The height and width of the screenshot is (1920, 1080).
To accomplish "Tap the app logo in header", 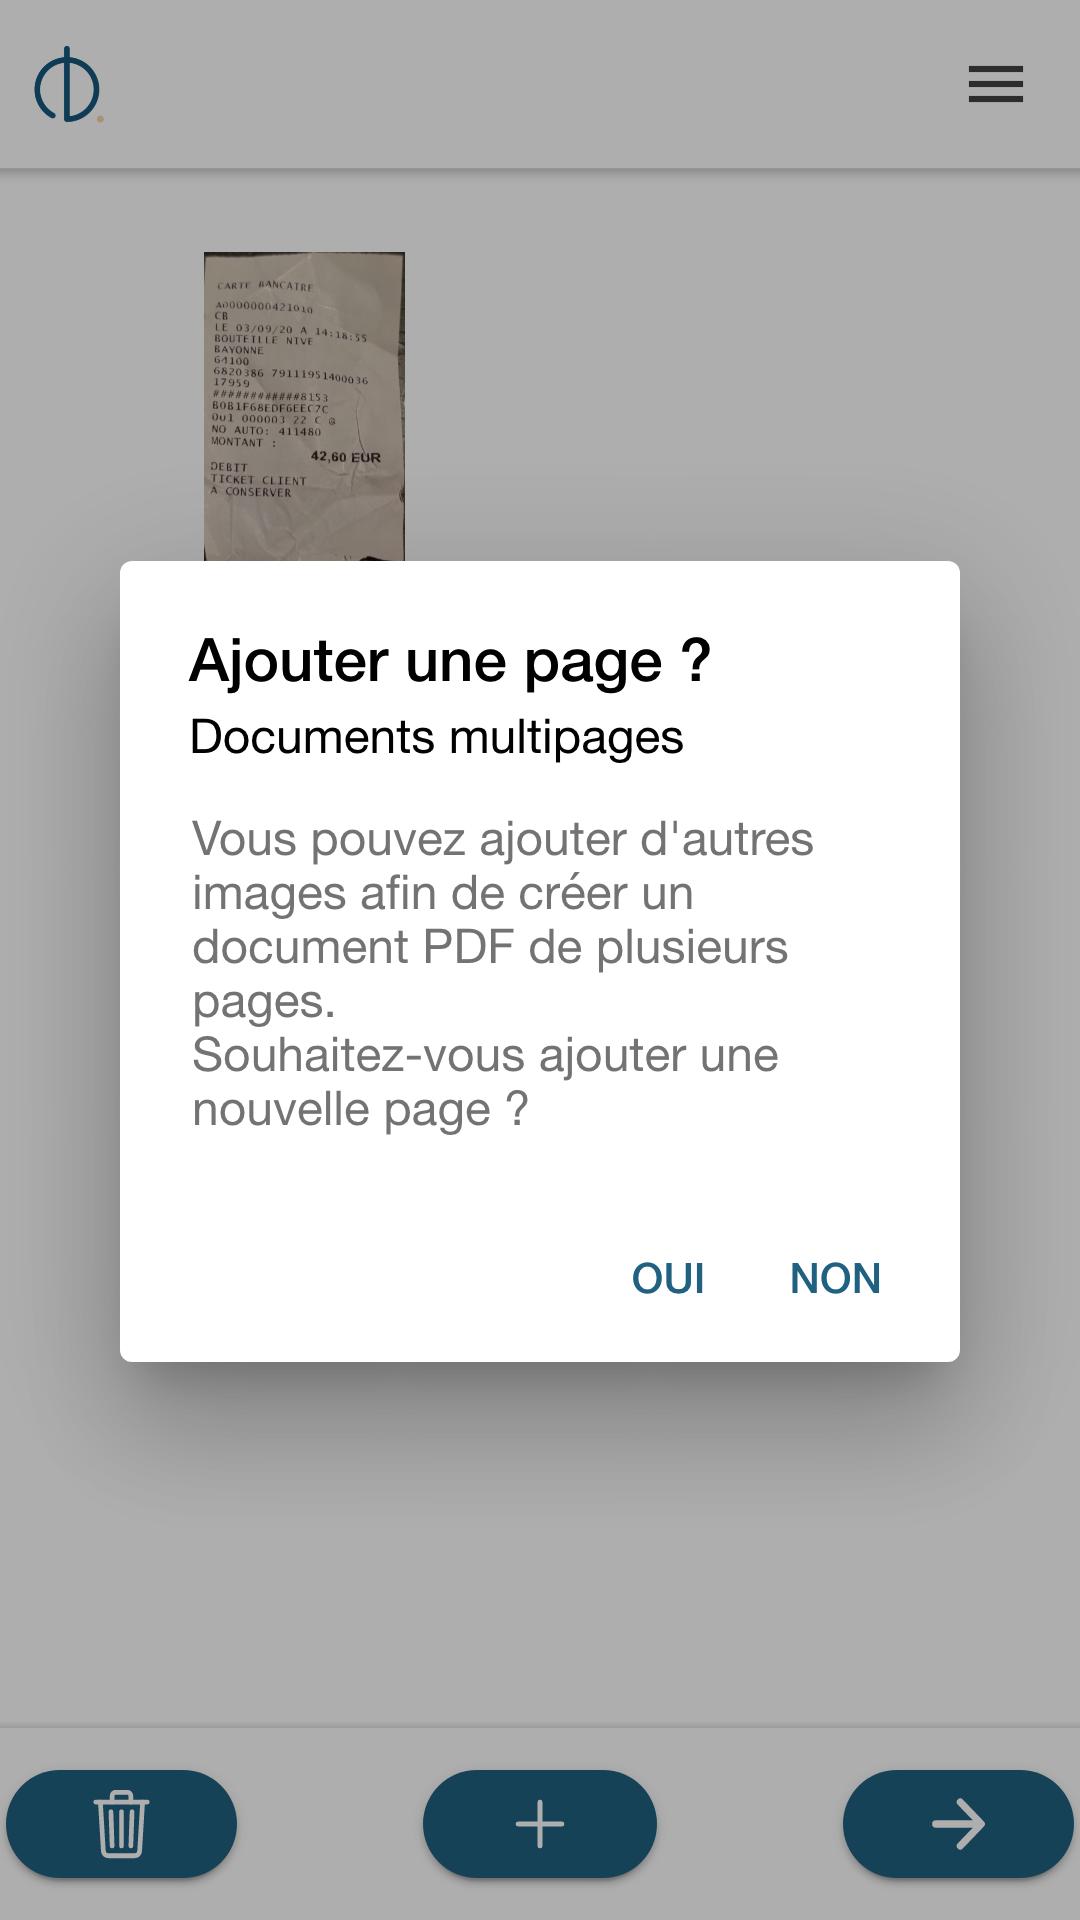I will click(68, 85).
